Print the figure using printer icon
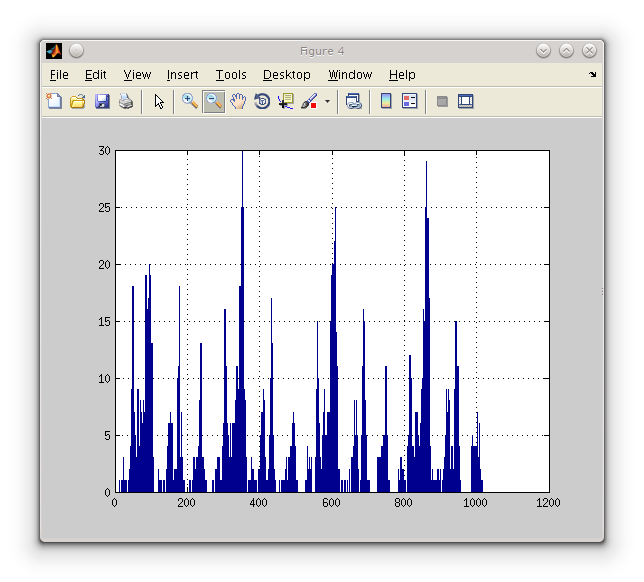 pyautogui.click(x=126, y=101)
